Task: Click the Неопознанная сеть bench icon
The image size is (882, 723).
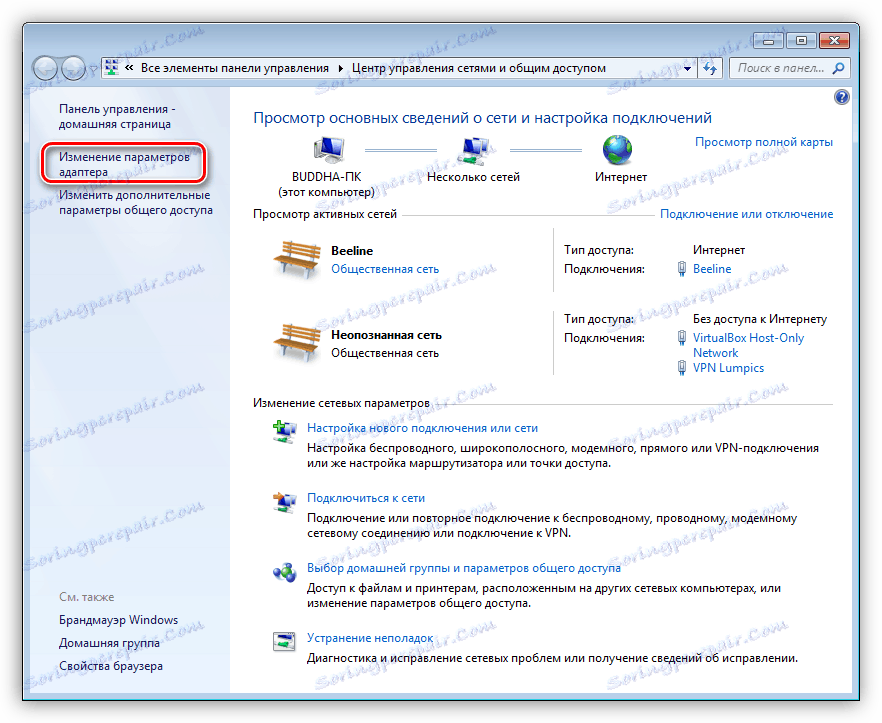Action: [x=297, y=342]
